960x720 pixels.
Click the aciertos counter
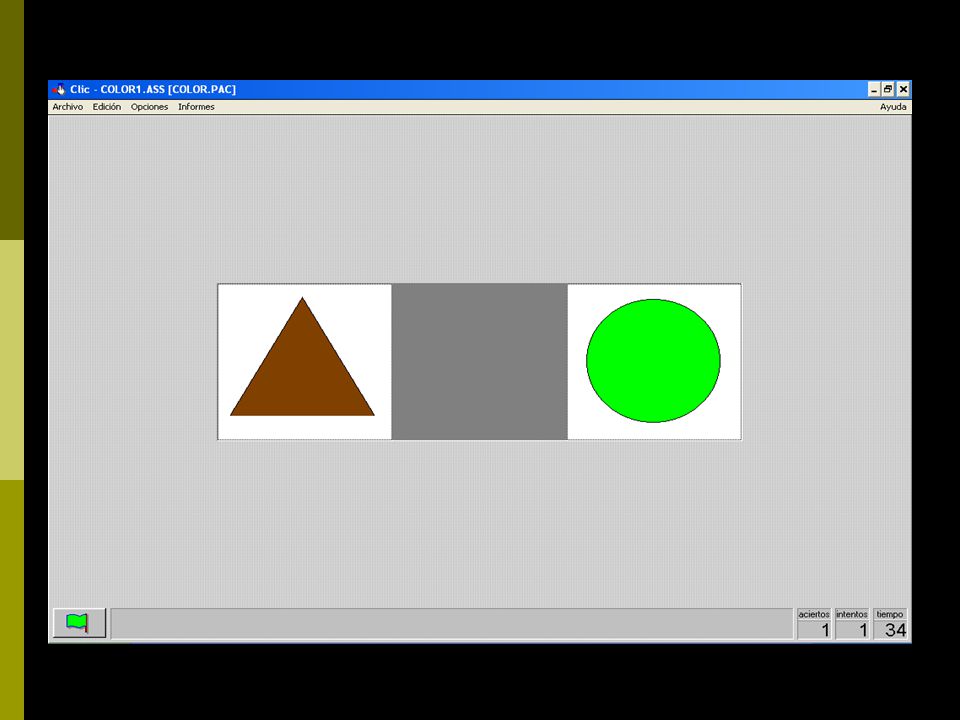coord(814,624)
